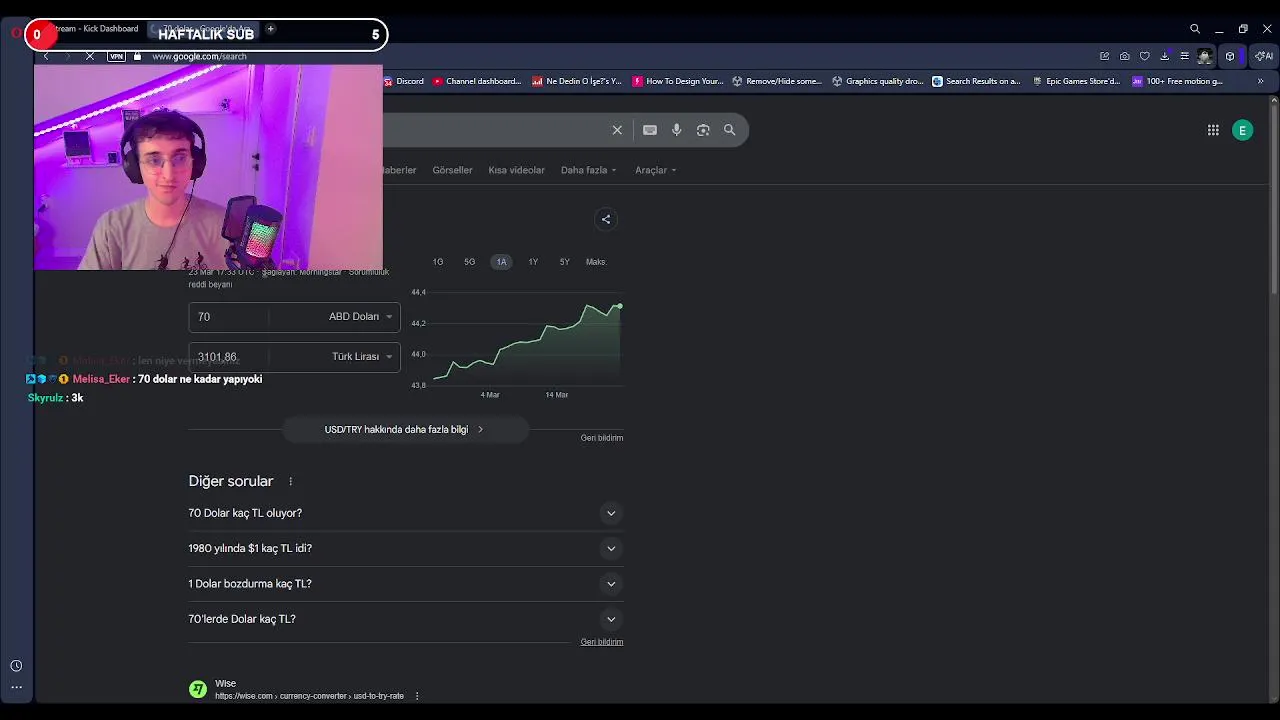Screen dimensions: 1280x720
Task: Select the 5Y chart range
Action: pos(564,262)
